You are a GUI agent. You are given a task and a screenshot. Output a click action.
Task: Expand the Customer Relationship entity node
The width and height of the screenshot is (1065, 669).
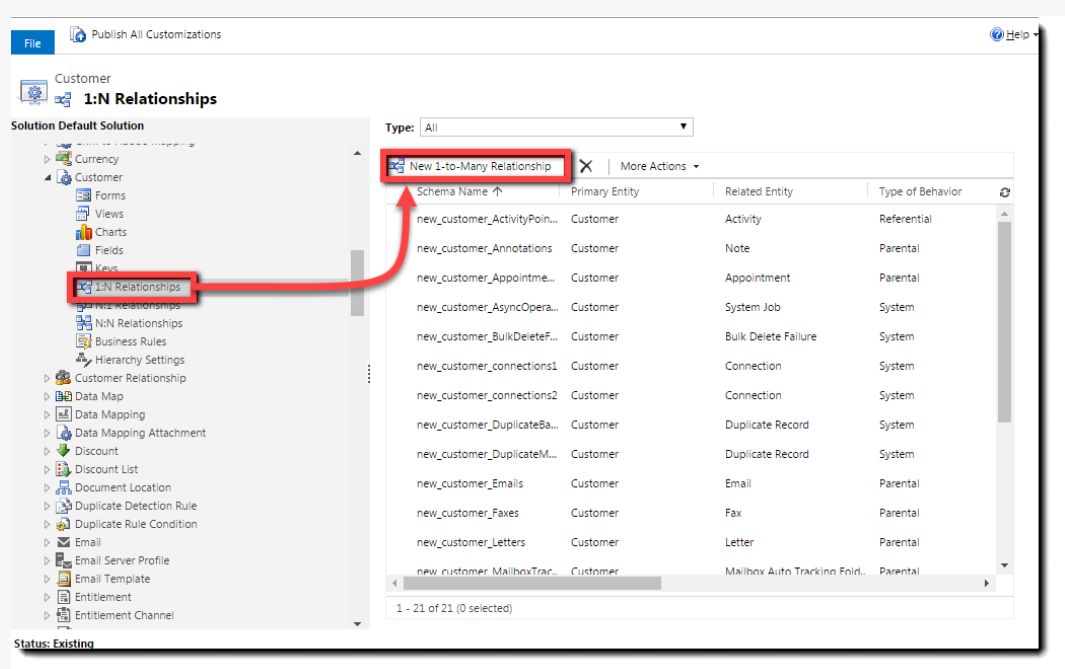click(x=46, y=379)
